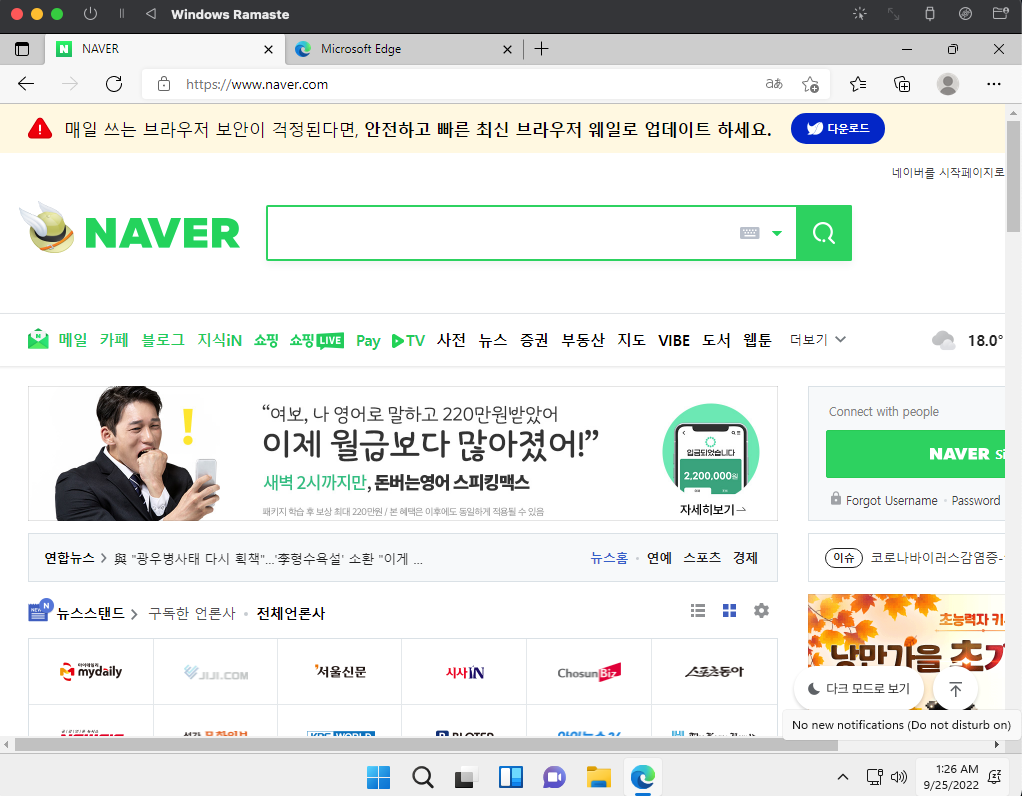Click the green NAVER search button
Image resolution: width=1022 pixels, height=796 pixels.
pos(824,233)
